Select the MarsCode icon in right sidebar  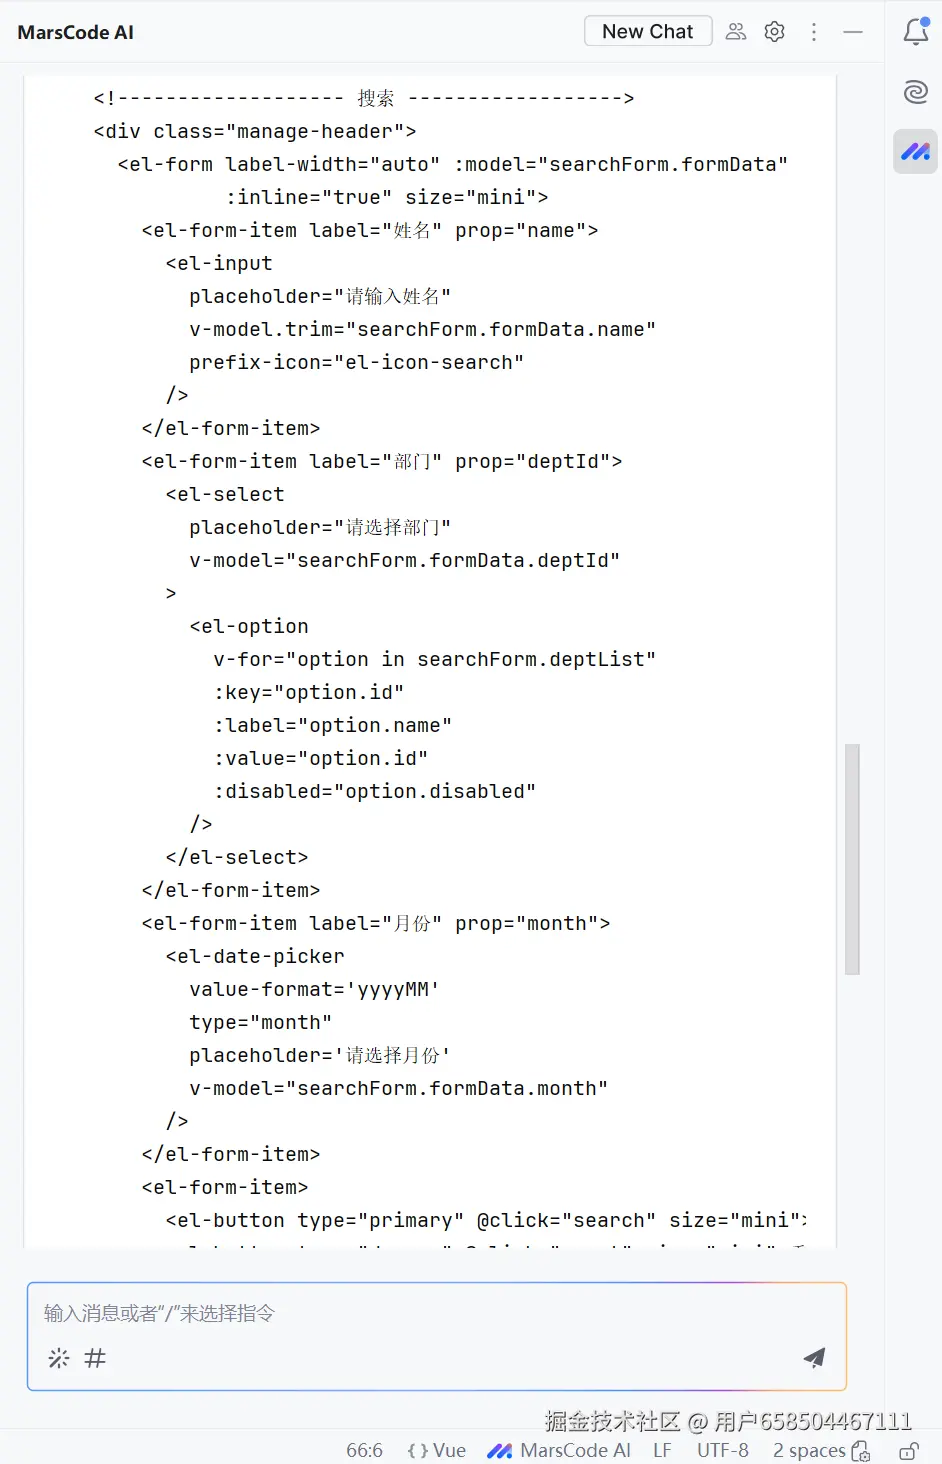point(916,152)
